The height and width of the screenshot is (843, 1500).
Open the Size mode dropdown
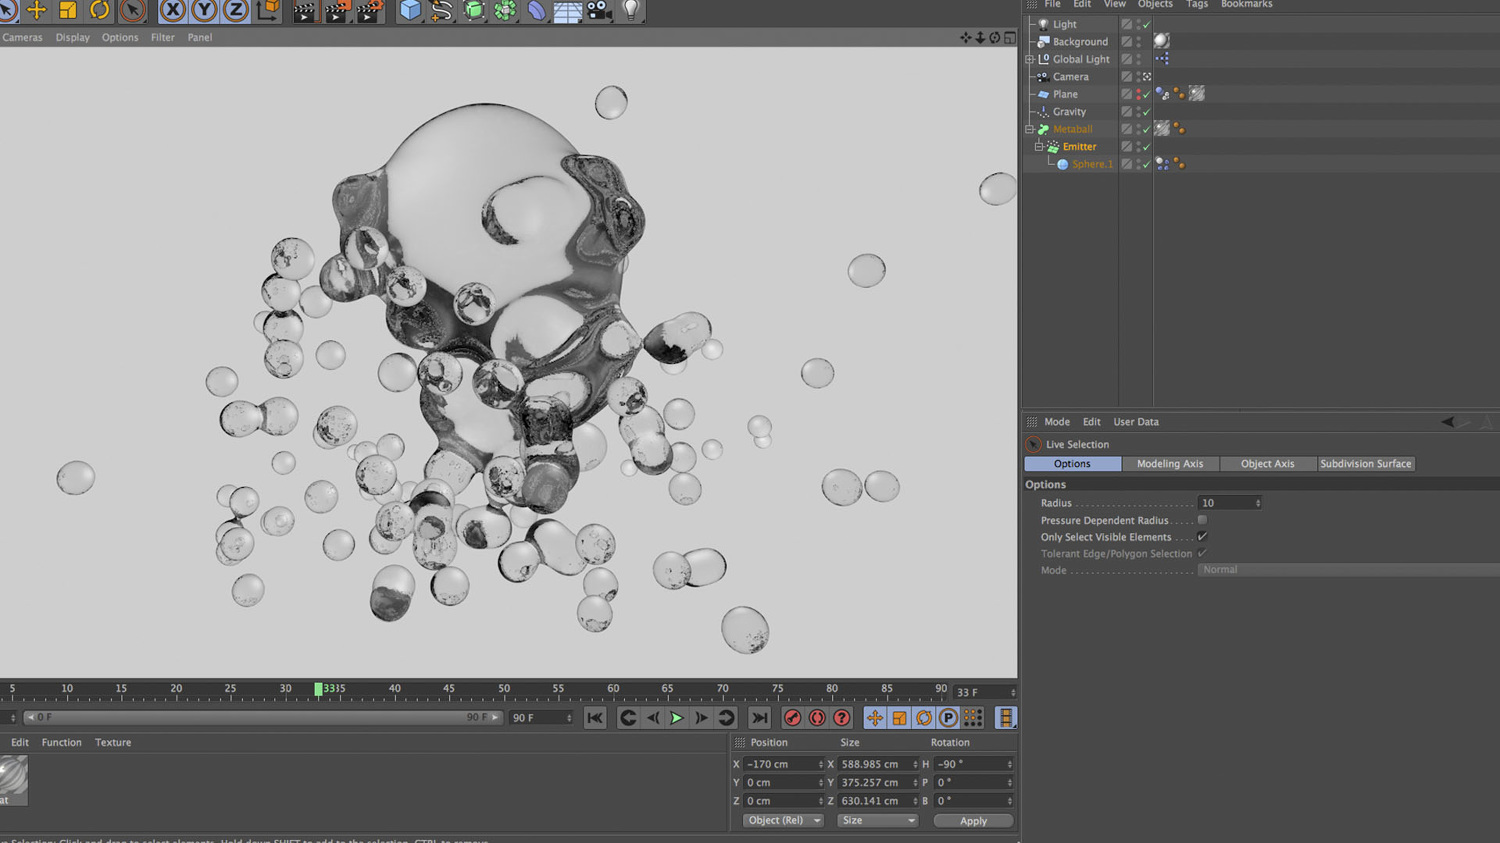coord(877,820)
